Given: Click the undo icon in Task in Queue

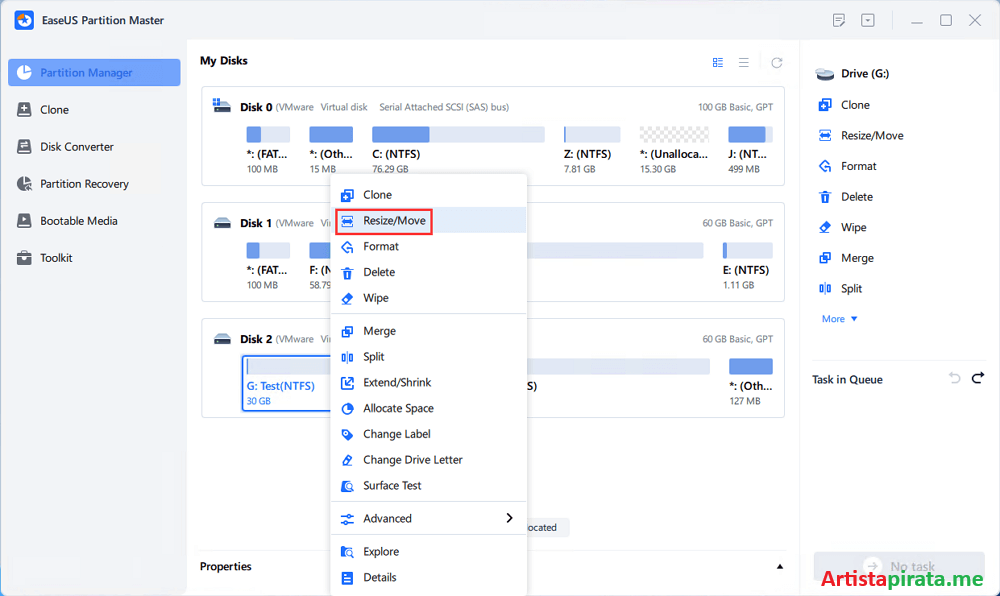Looking at the screenshot, I should [x=952, y=379].
